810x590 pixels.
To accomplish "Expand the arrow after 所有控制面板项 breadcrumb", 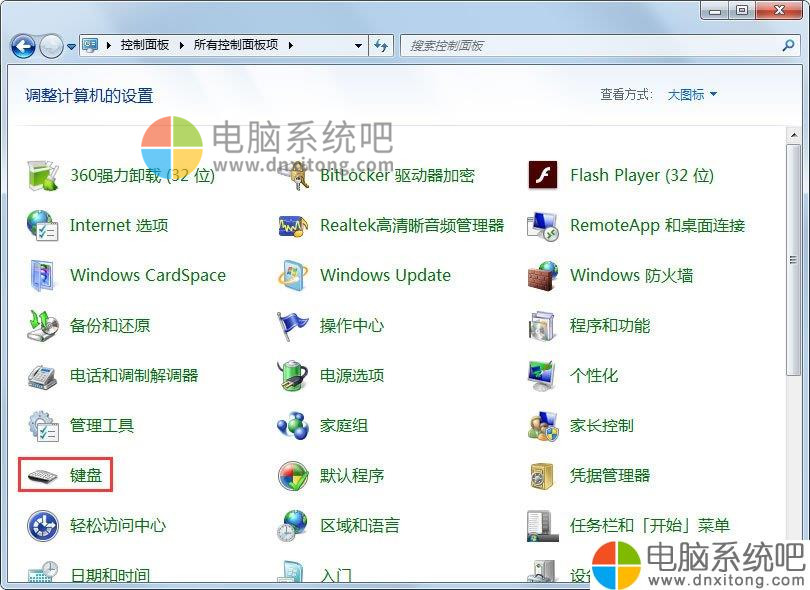I will (x=291, y=45).
